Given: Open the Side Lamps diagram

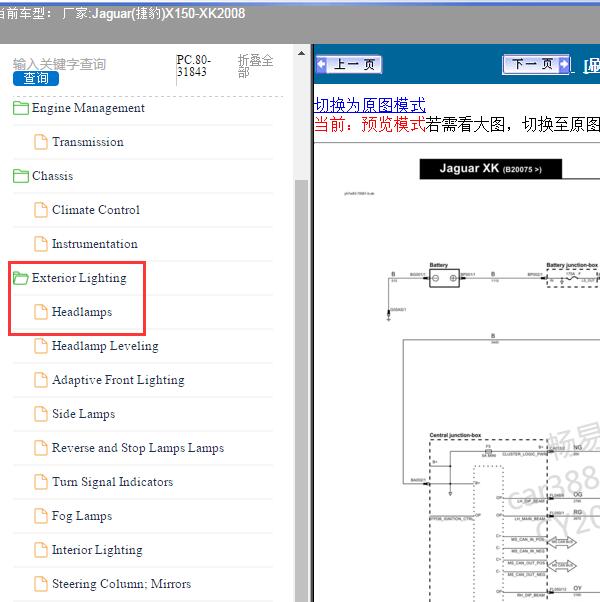Looking at the screenshot, I should click(83, 414).
